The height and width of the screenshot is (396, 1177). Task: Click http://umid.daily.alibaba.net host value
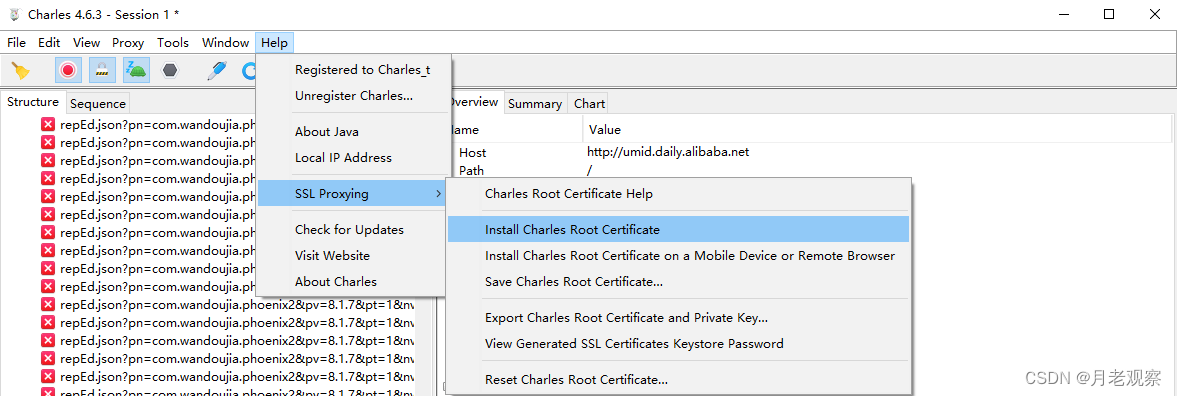669,152
